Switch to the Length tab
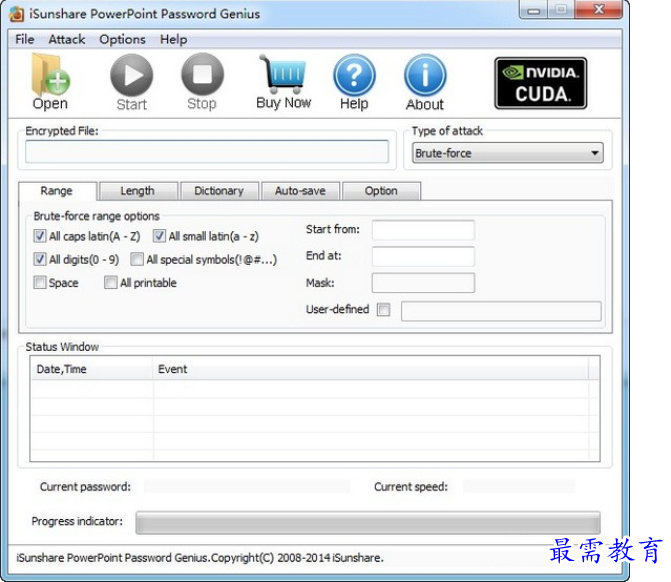This screenshot has height=582, width=671. 138,191
